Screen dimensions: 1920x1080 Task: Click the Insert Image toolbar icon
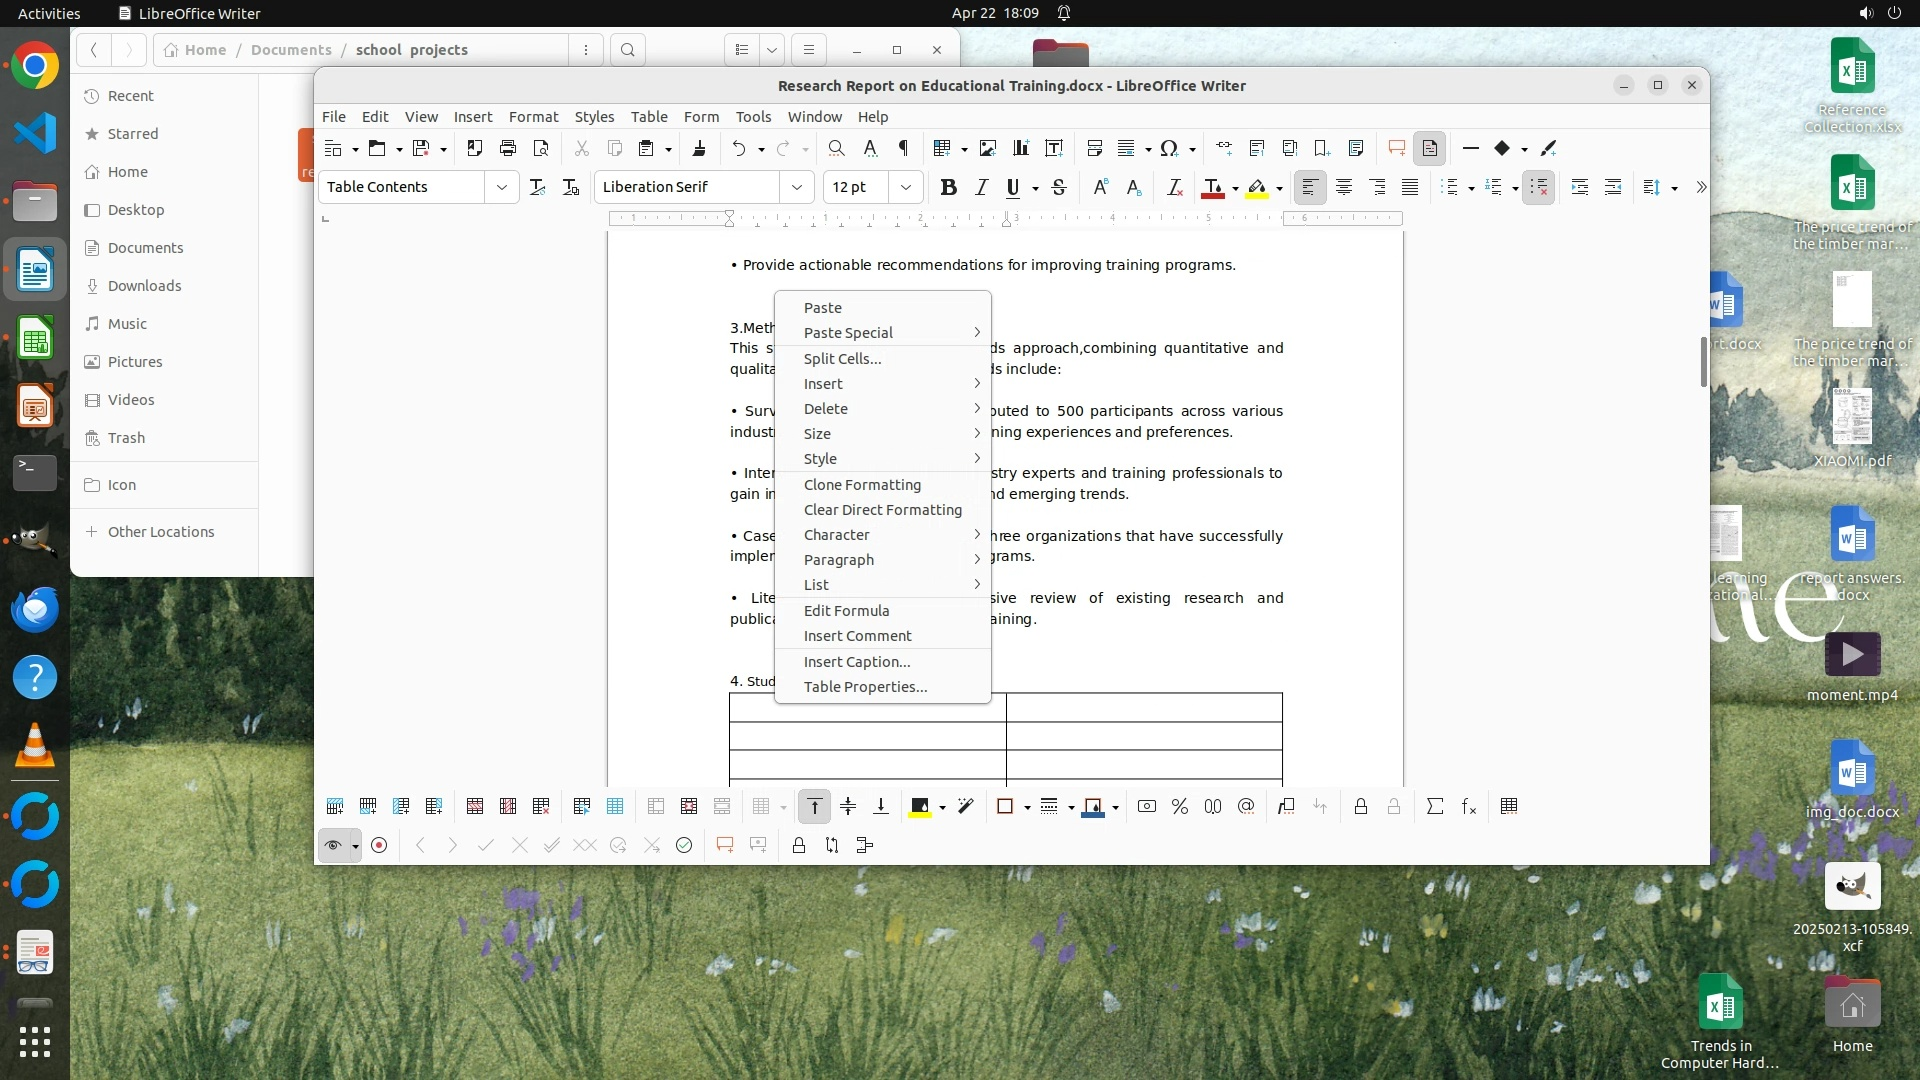point(988,148)
